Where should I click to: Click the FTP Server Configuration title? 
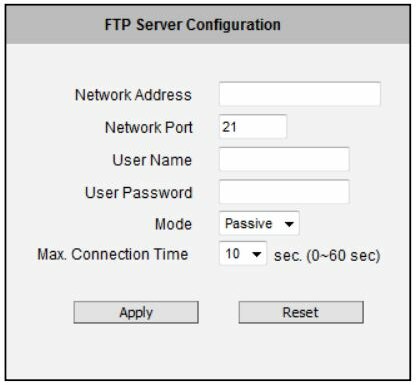(x=192, y=25)
